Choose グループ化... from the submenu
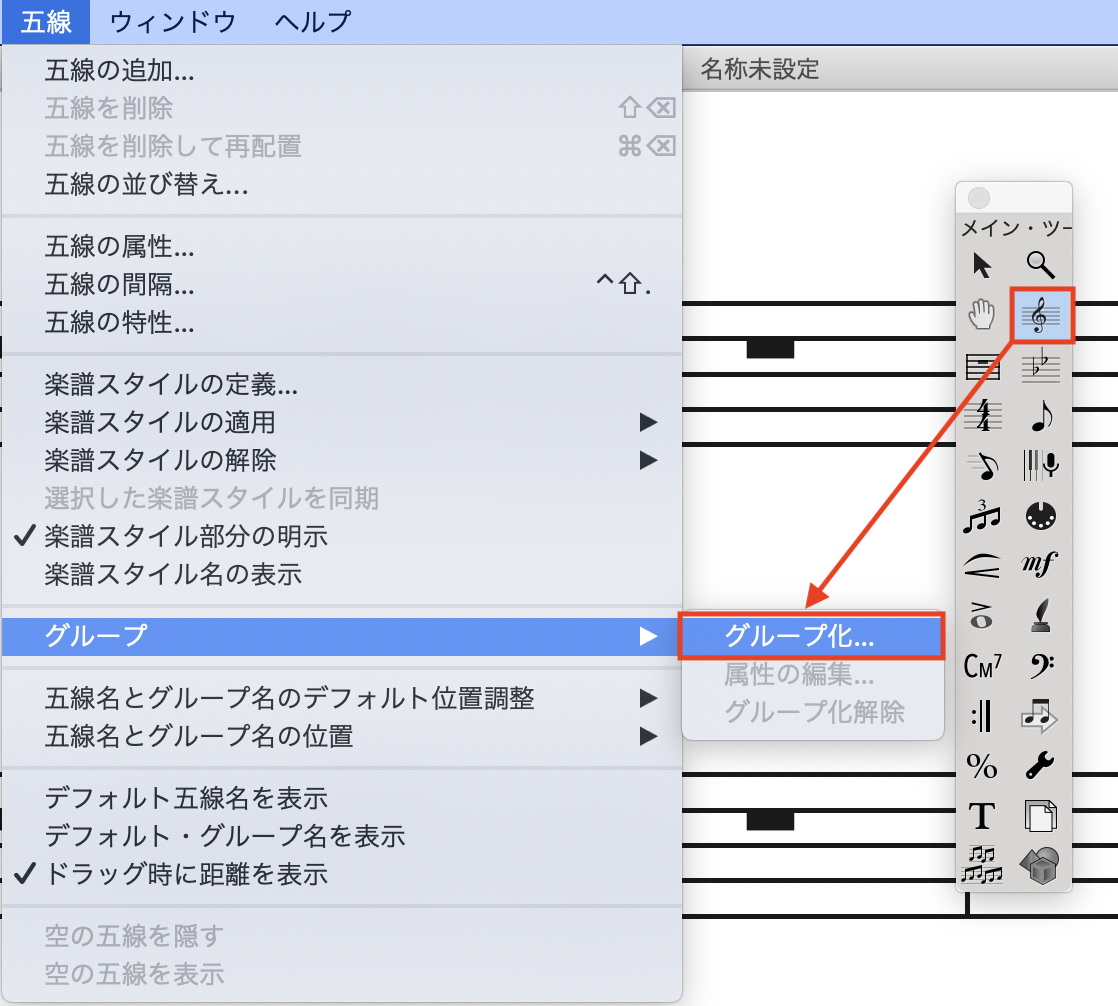Screen dimensions: 1118x1006 pos(811,636)
